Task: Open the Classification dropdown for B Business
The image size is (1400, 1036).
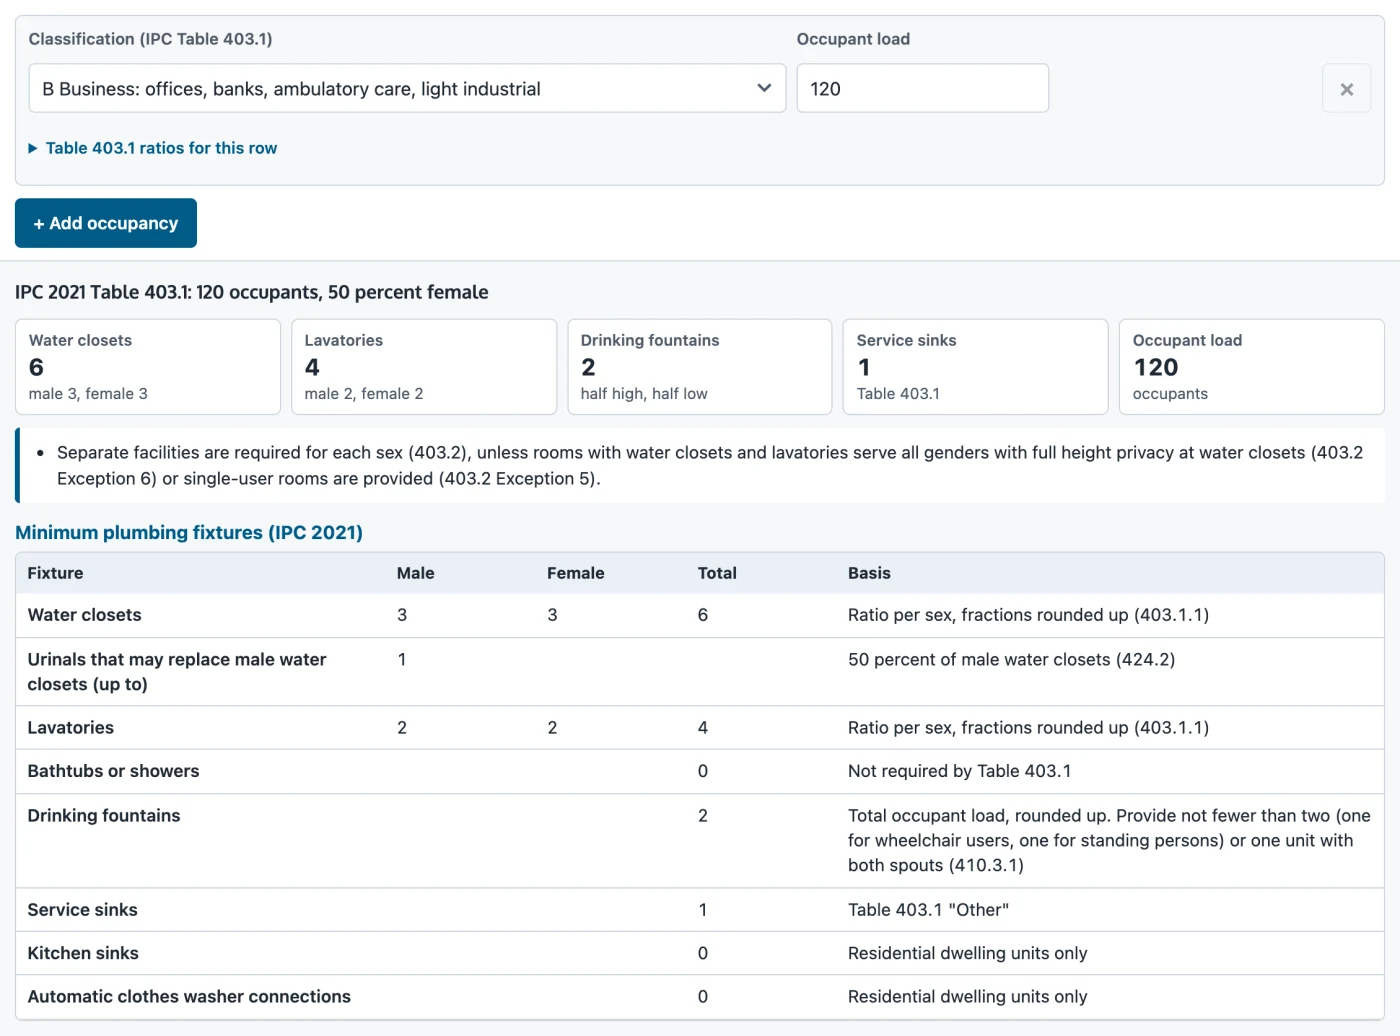Action: pyautogui.click(x=407, y=88)
